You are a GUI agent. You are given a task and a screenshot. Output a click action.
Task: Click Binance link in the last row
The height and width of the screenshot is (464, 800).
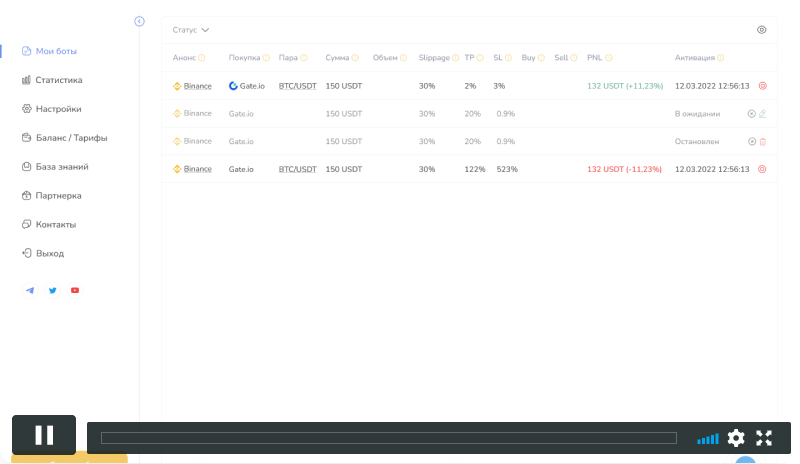click(x=197, y=169)
